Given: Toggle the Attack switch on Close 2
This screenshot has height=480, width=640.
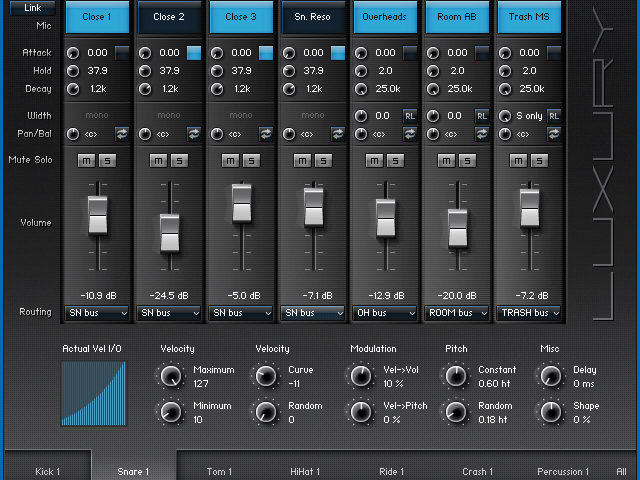Looking at the screenshot, I should point(194,52).
